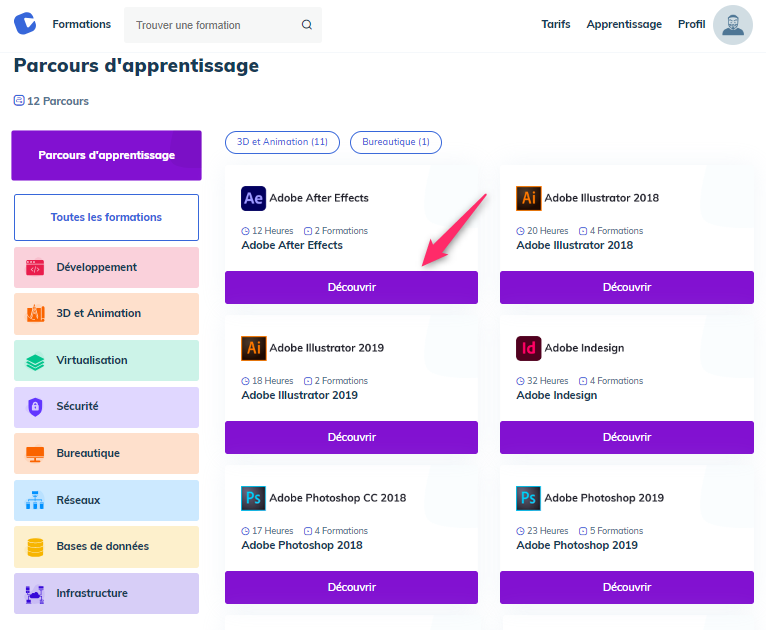766x630 pixels.
Task: Click the 12 Parcours count text
Action: coord(58,101)
